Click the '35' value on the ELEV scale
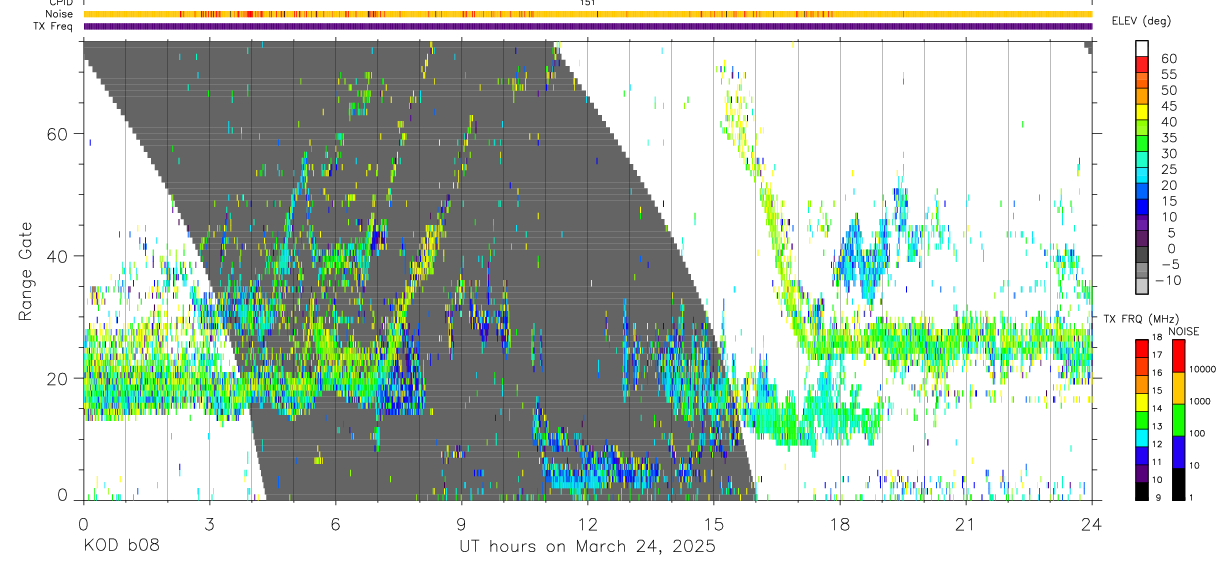The image size is (1228, 567). 1168,138
